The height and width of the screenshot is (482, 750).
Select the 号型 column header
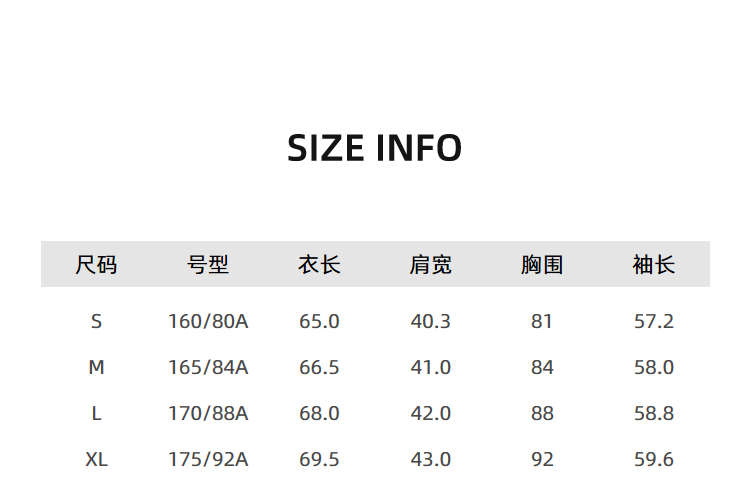(208, 265)
